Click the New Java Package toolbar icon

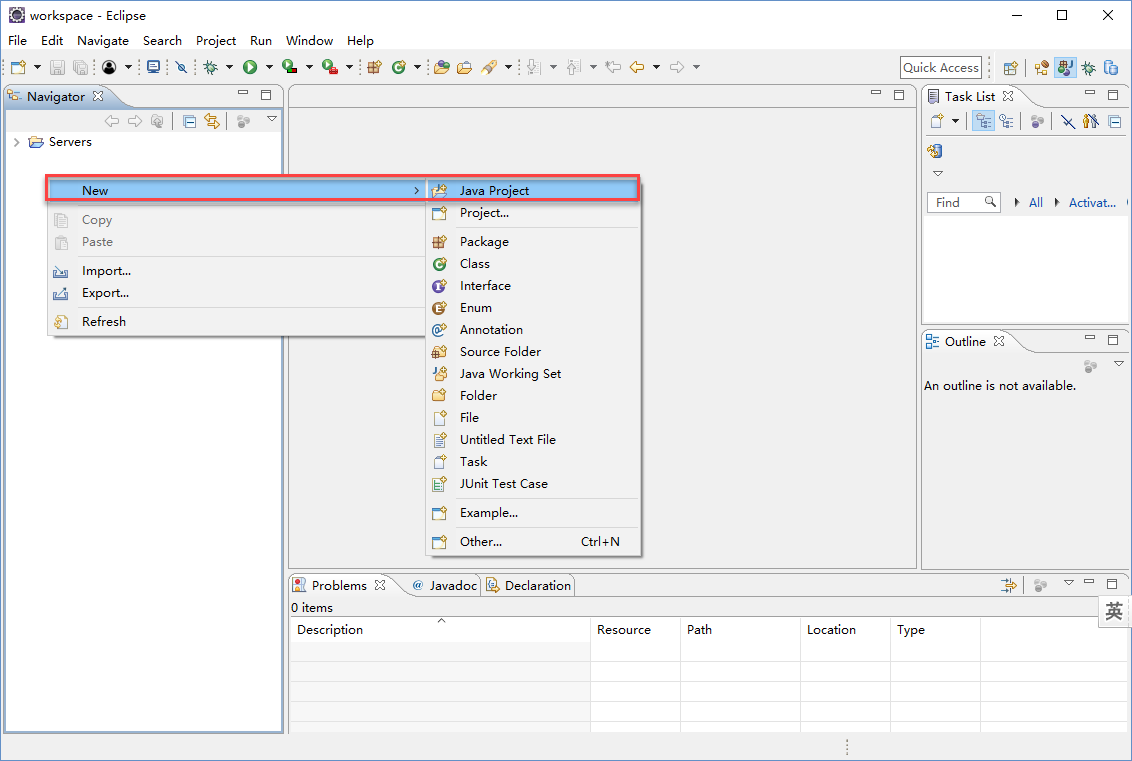pos(374,67)
